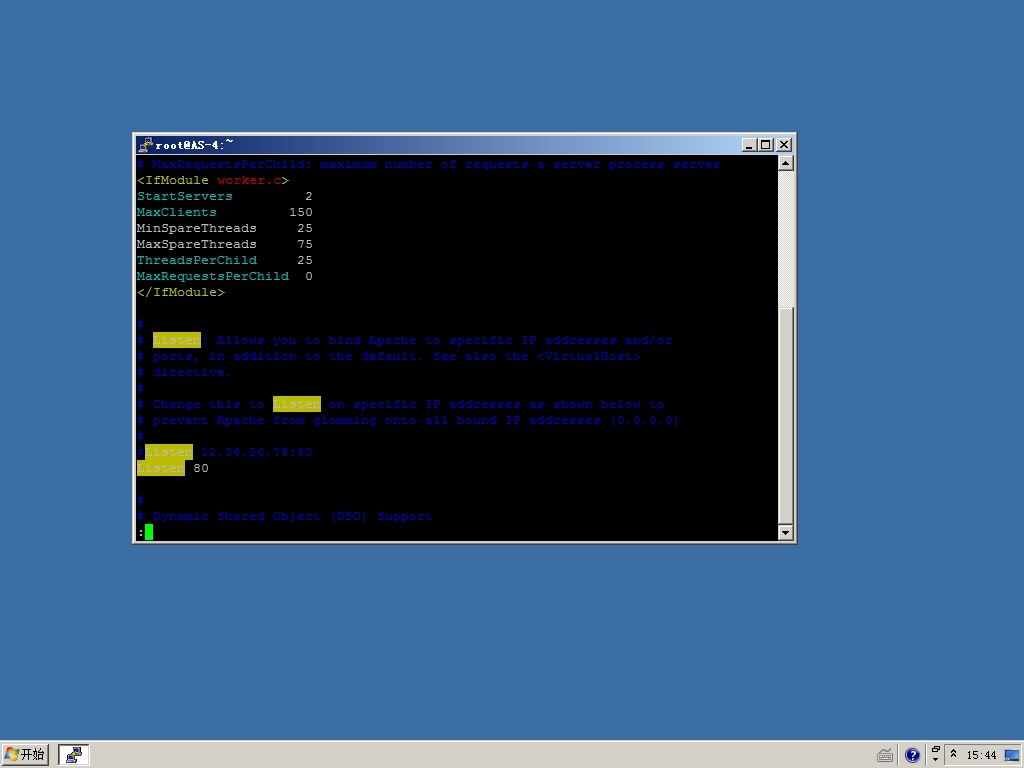Expand hidden tray icons chevron
Screen dimensions: 1024x768
click(953, 755)
